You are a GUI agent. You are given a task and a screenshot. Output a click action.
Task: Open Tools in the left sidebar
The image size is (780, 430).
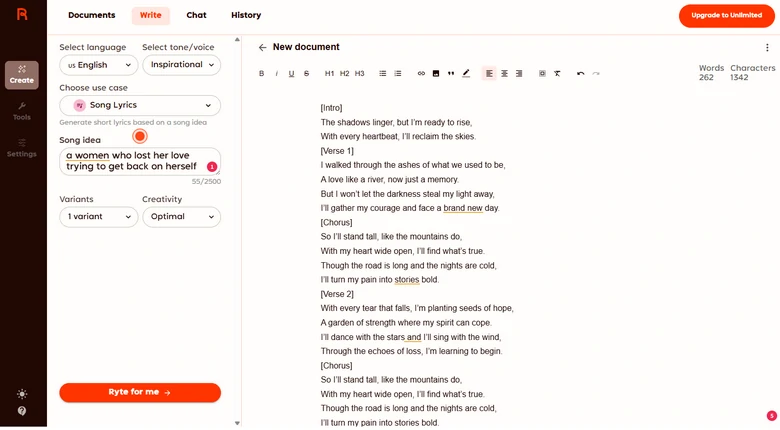[22, 111]
